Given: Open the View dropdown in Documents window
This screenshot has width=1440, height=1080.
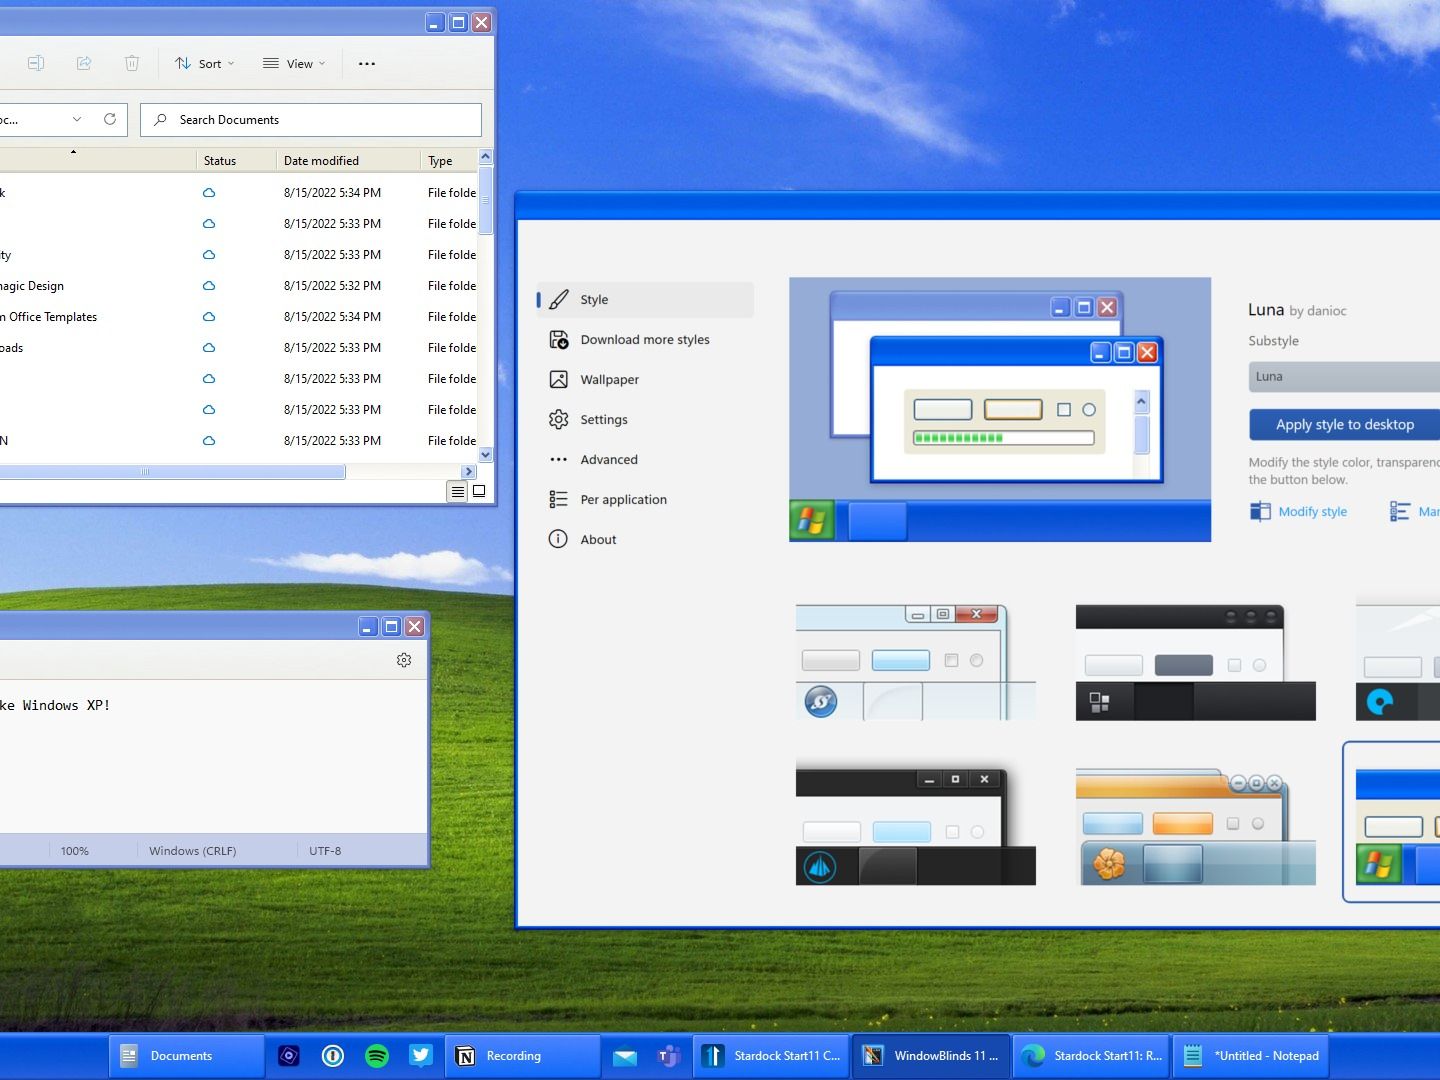Looking at the screenshot, I should point(294,64).
